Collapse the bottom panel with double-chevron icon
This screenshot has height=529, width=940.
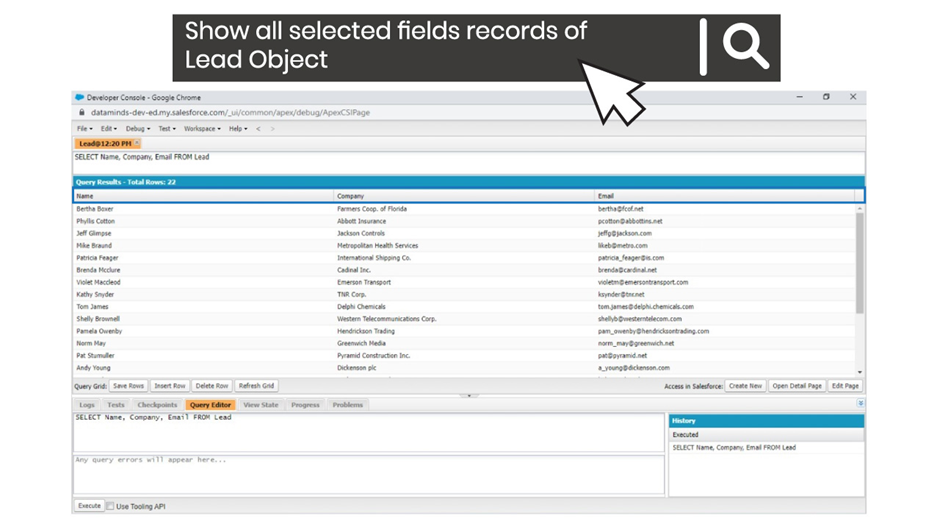click(x=860, y=403)
